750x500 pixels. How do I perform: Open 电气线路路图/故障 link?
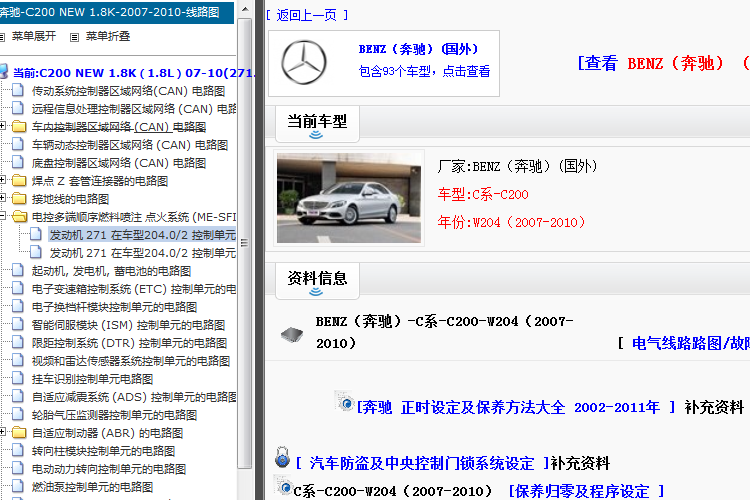click(690, 343)
